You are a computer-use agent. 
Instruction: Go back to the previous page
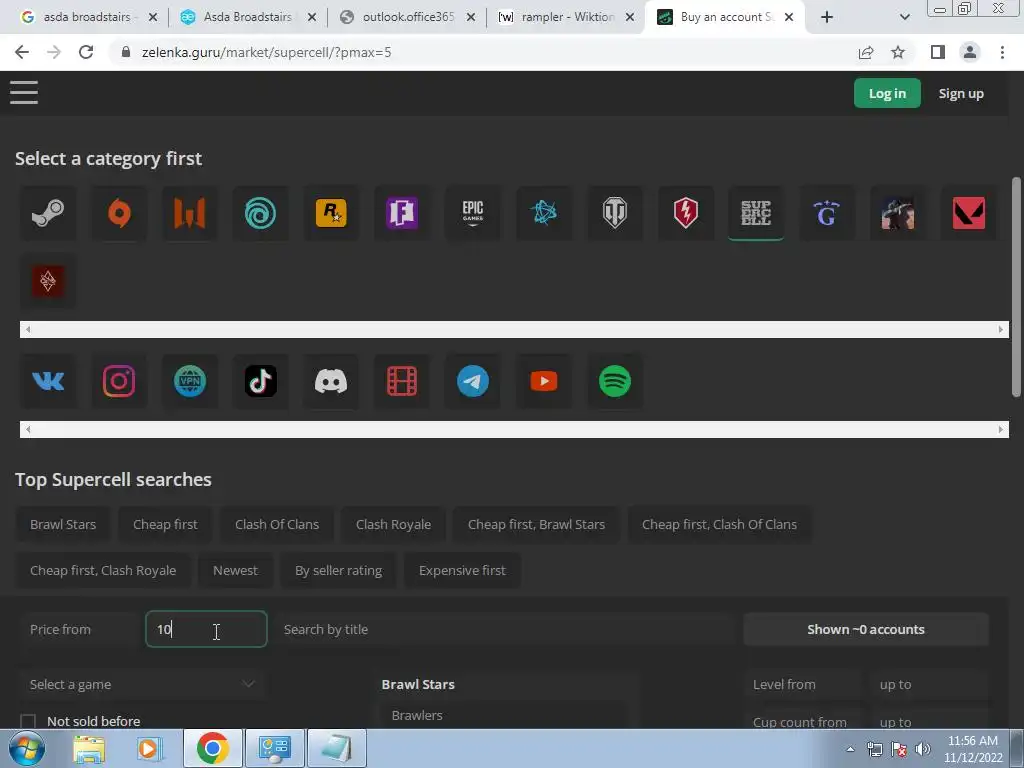click(22, 52)
